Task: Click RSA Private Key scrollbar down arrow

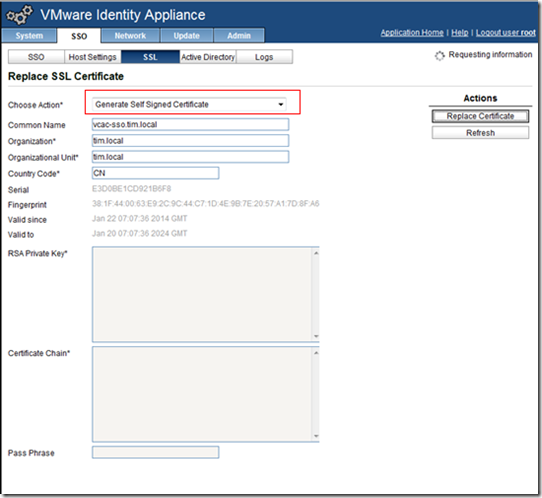Action: [316, 336]
